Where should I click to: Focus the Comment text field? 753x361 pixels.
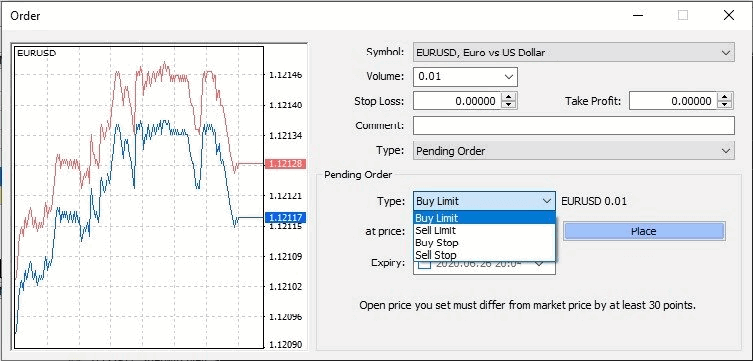point(573,125)
